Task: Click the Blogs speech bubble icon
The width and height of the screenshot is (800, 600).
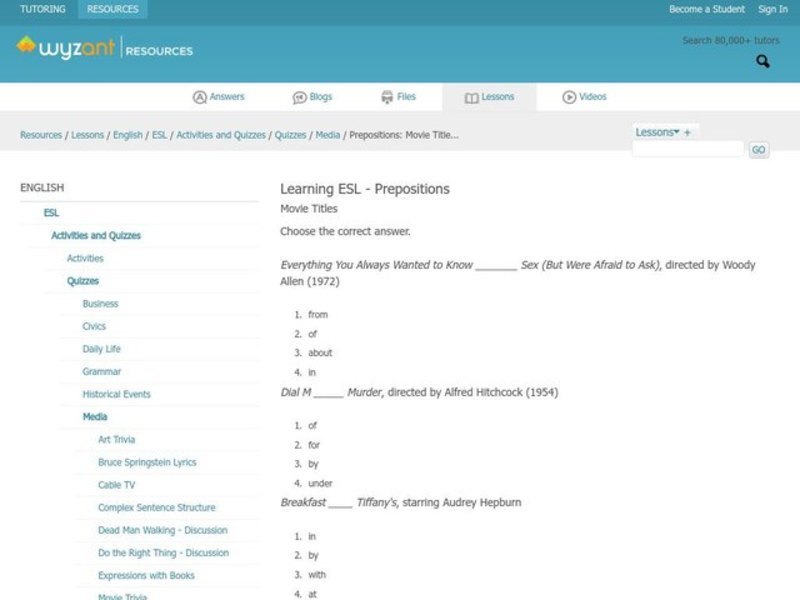Action: pos(299,97)
